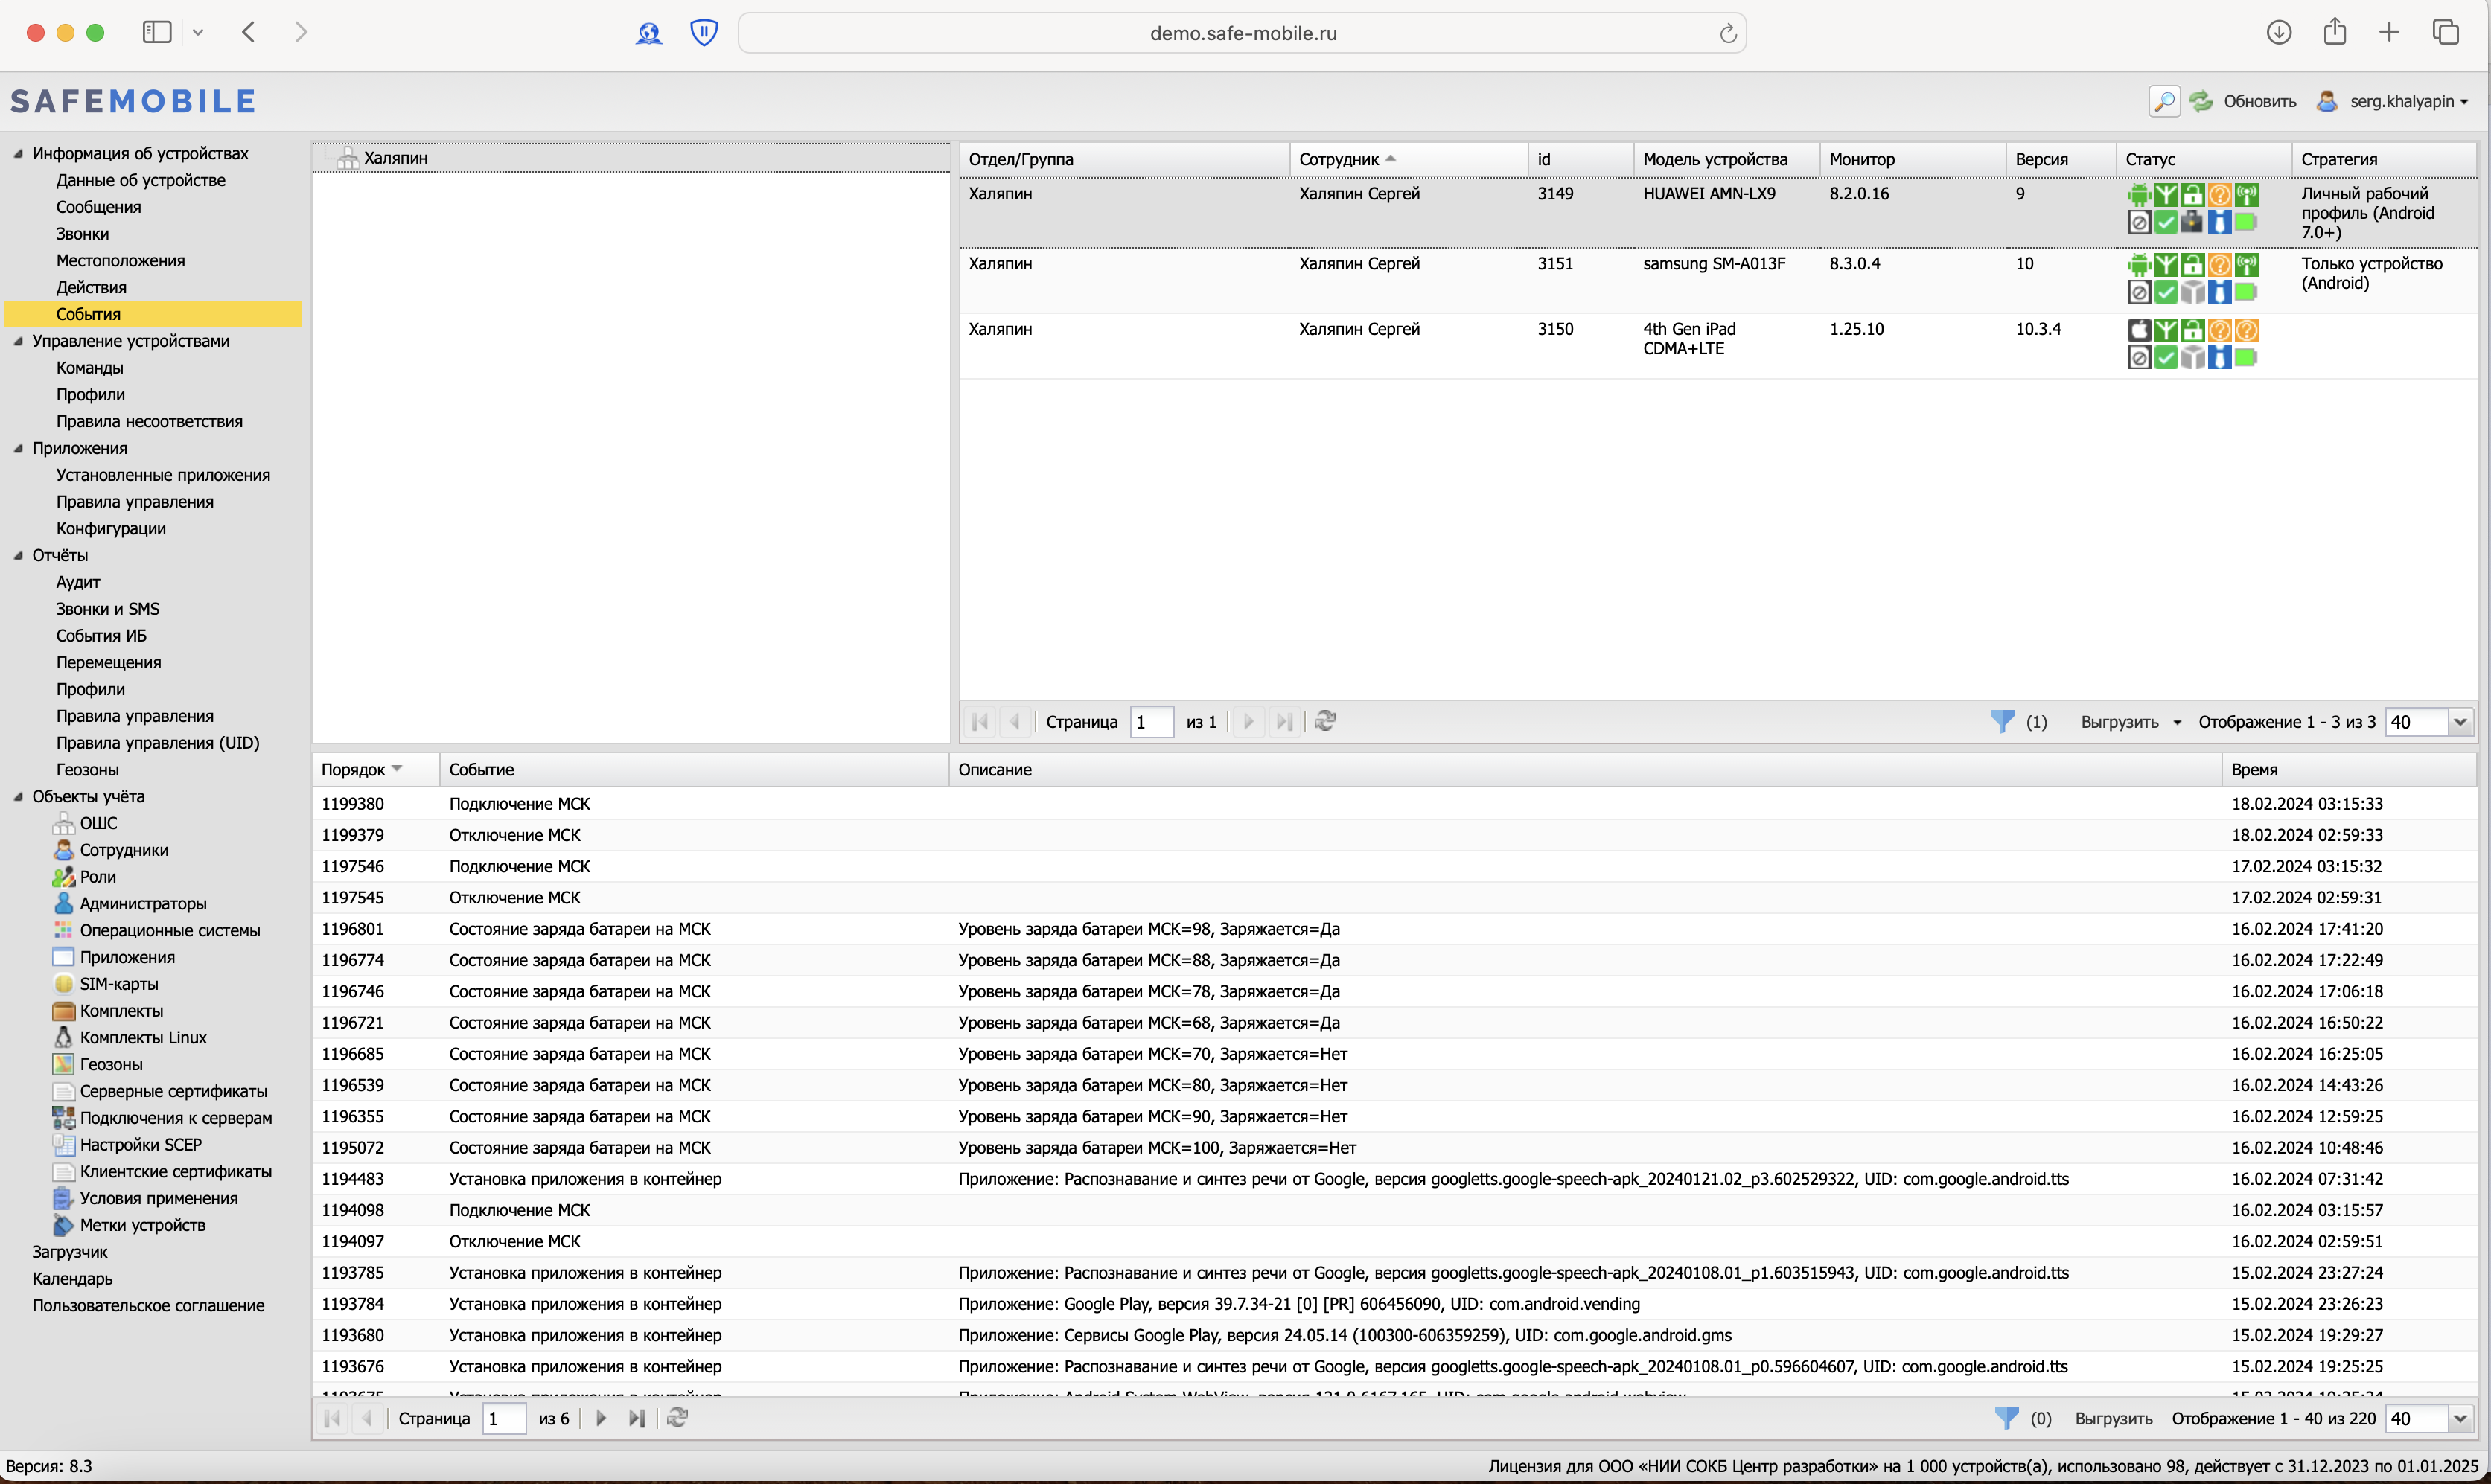
Task: Sort events by Порядок column header
Action: [x=353, y=769]
